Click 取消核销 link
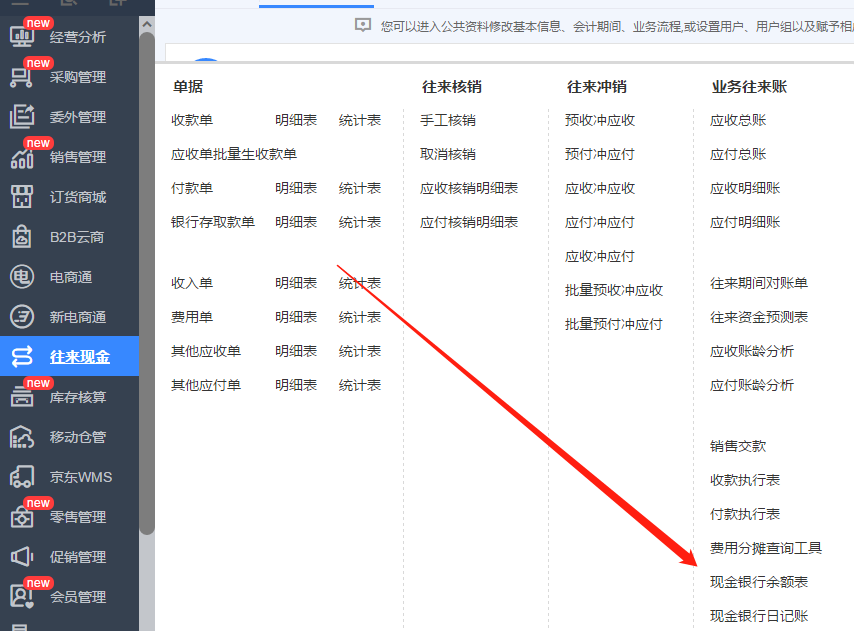This screenshot has width=854, height=631. [448, 154]
